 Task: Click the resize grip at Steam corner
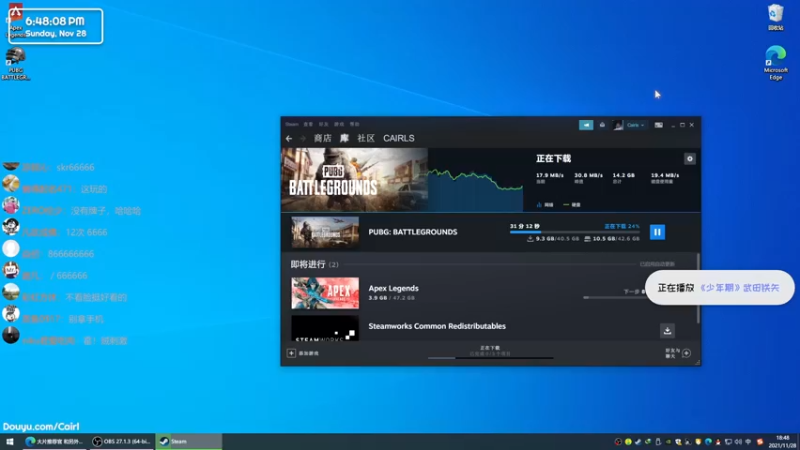coord(697,362)
